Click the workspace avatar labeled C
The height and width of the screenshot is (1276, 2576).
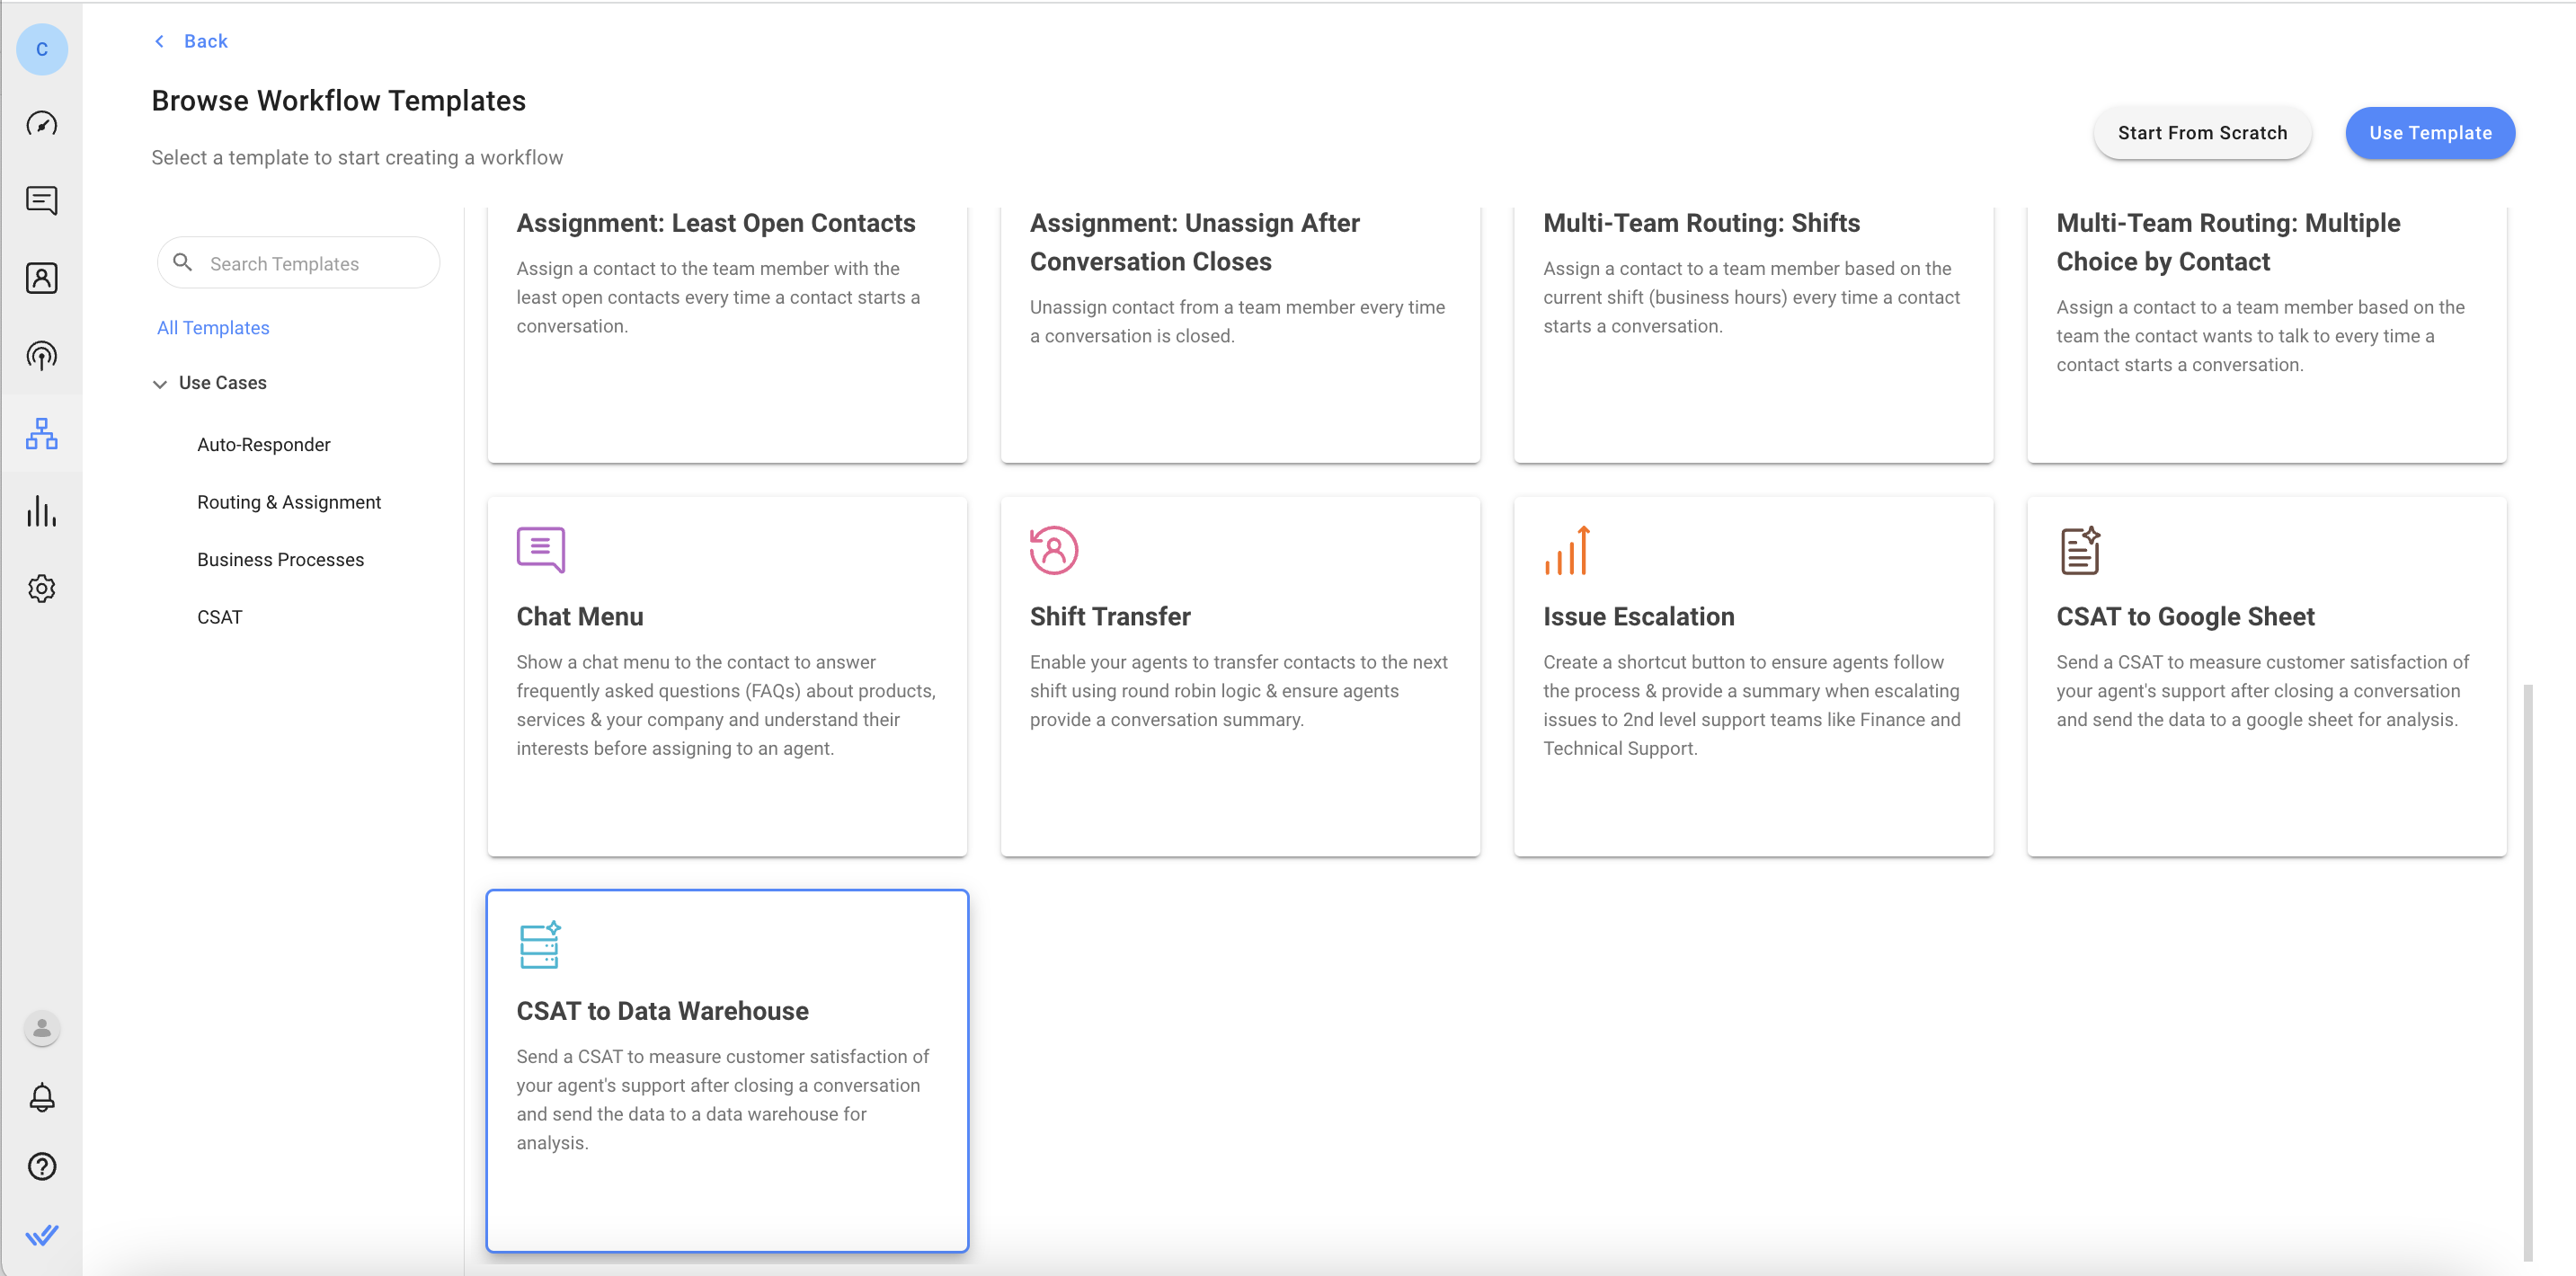point(41,49)
